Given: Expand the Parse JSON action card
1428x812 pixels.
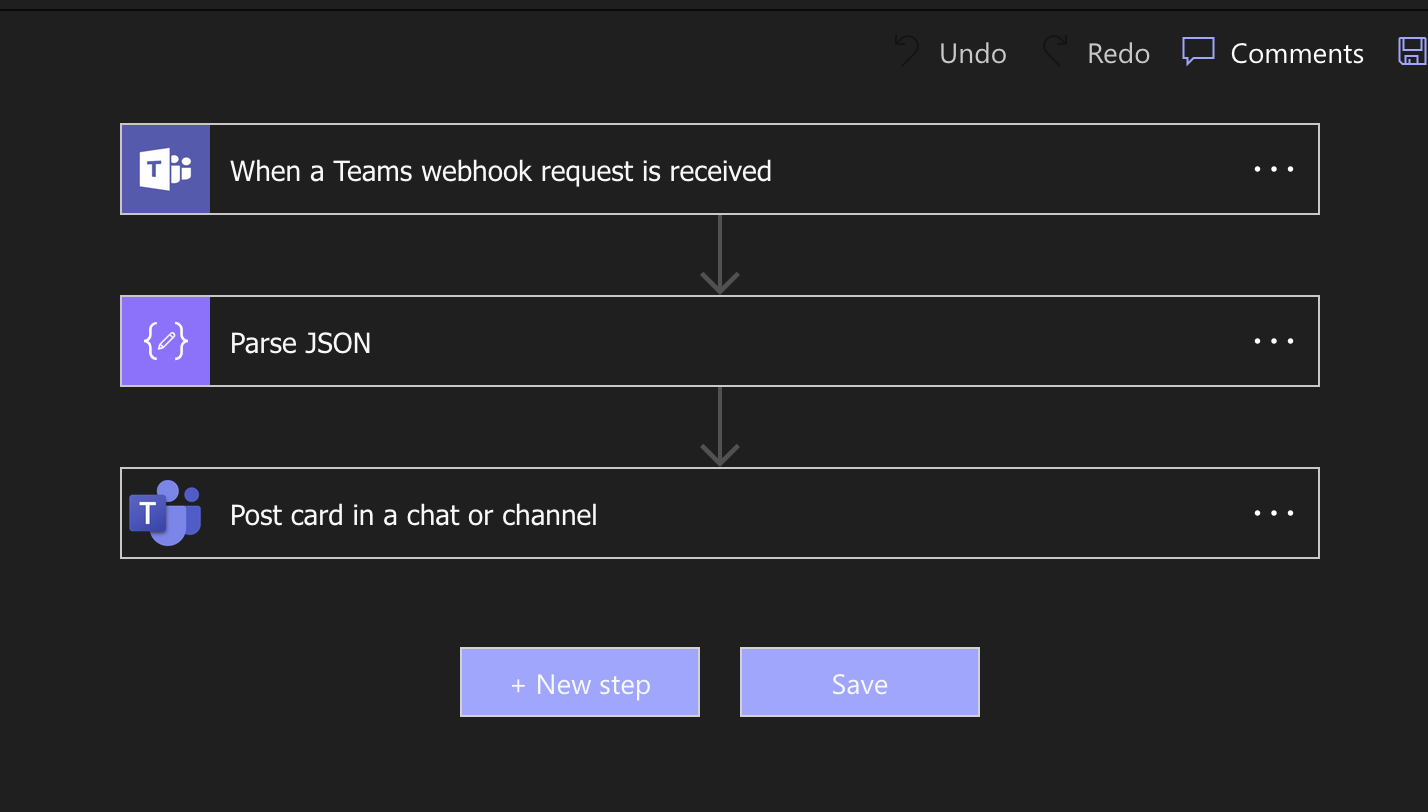Looking at the screenshot, I should [720, 341].
